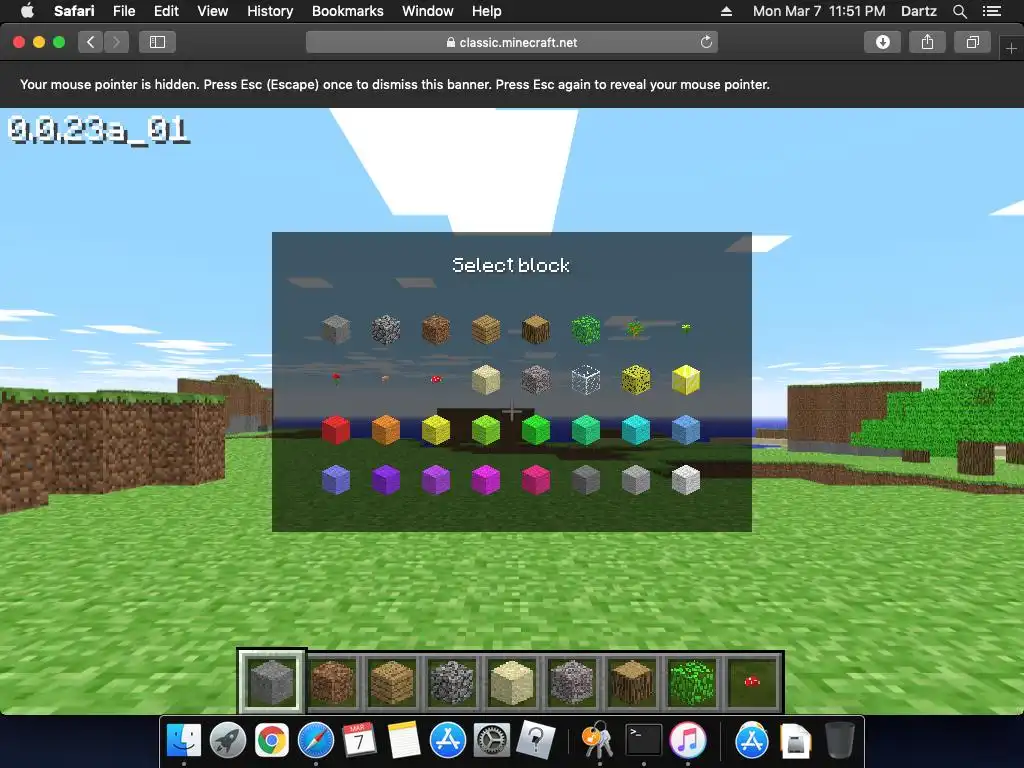Screen dimensions: 1024x768
Task: Go forward with Safari's forward arrow
Action: click(x=116, y=42)
